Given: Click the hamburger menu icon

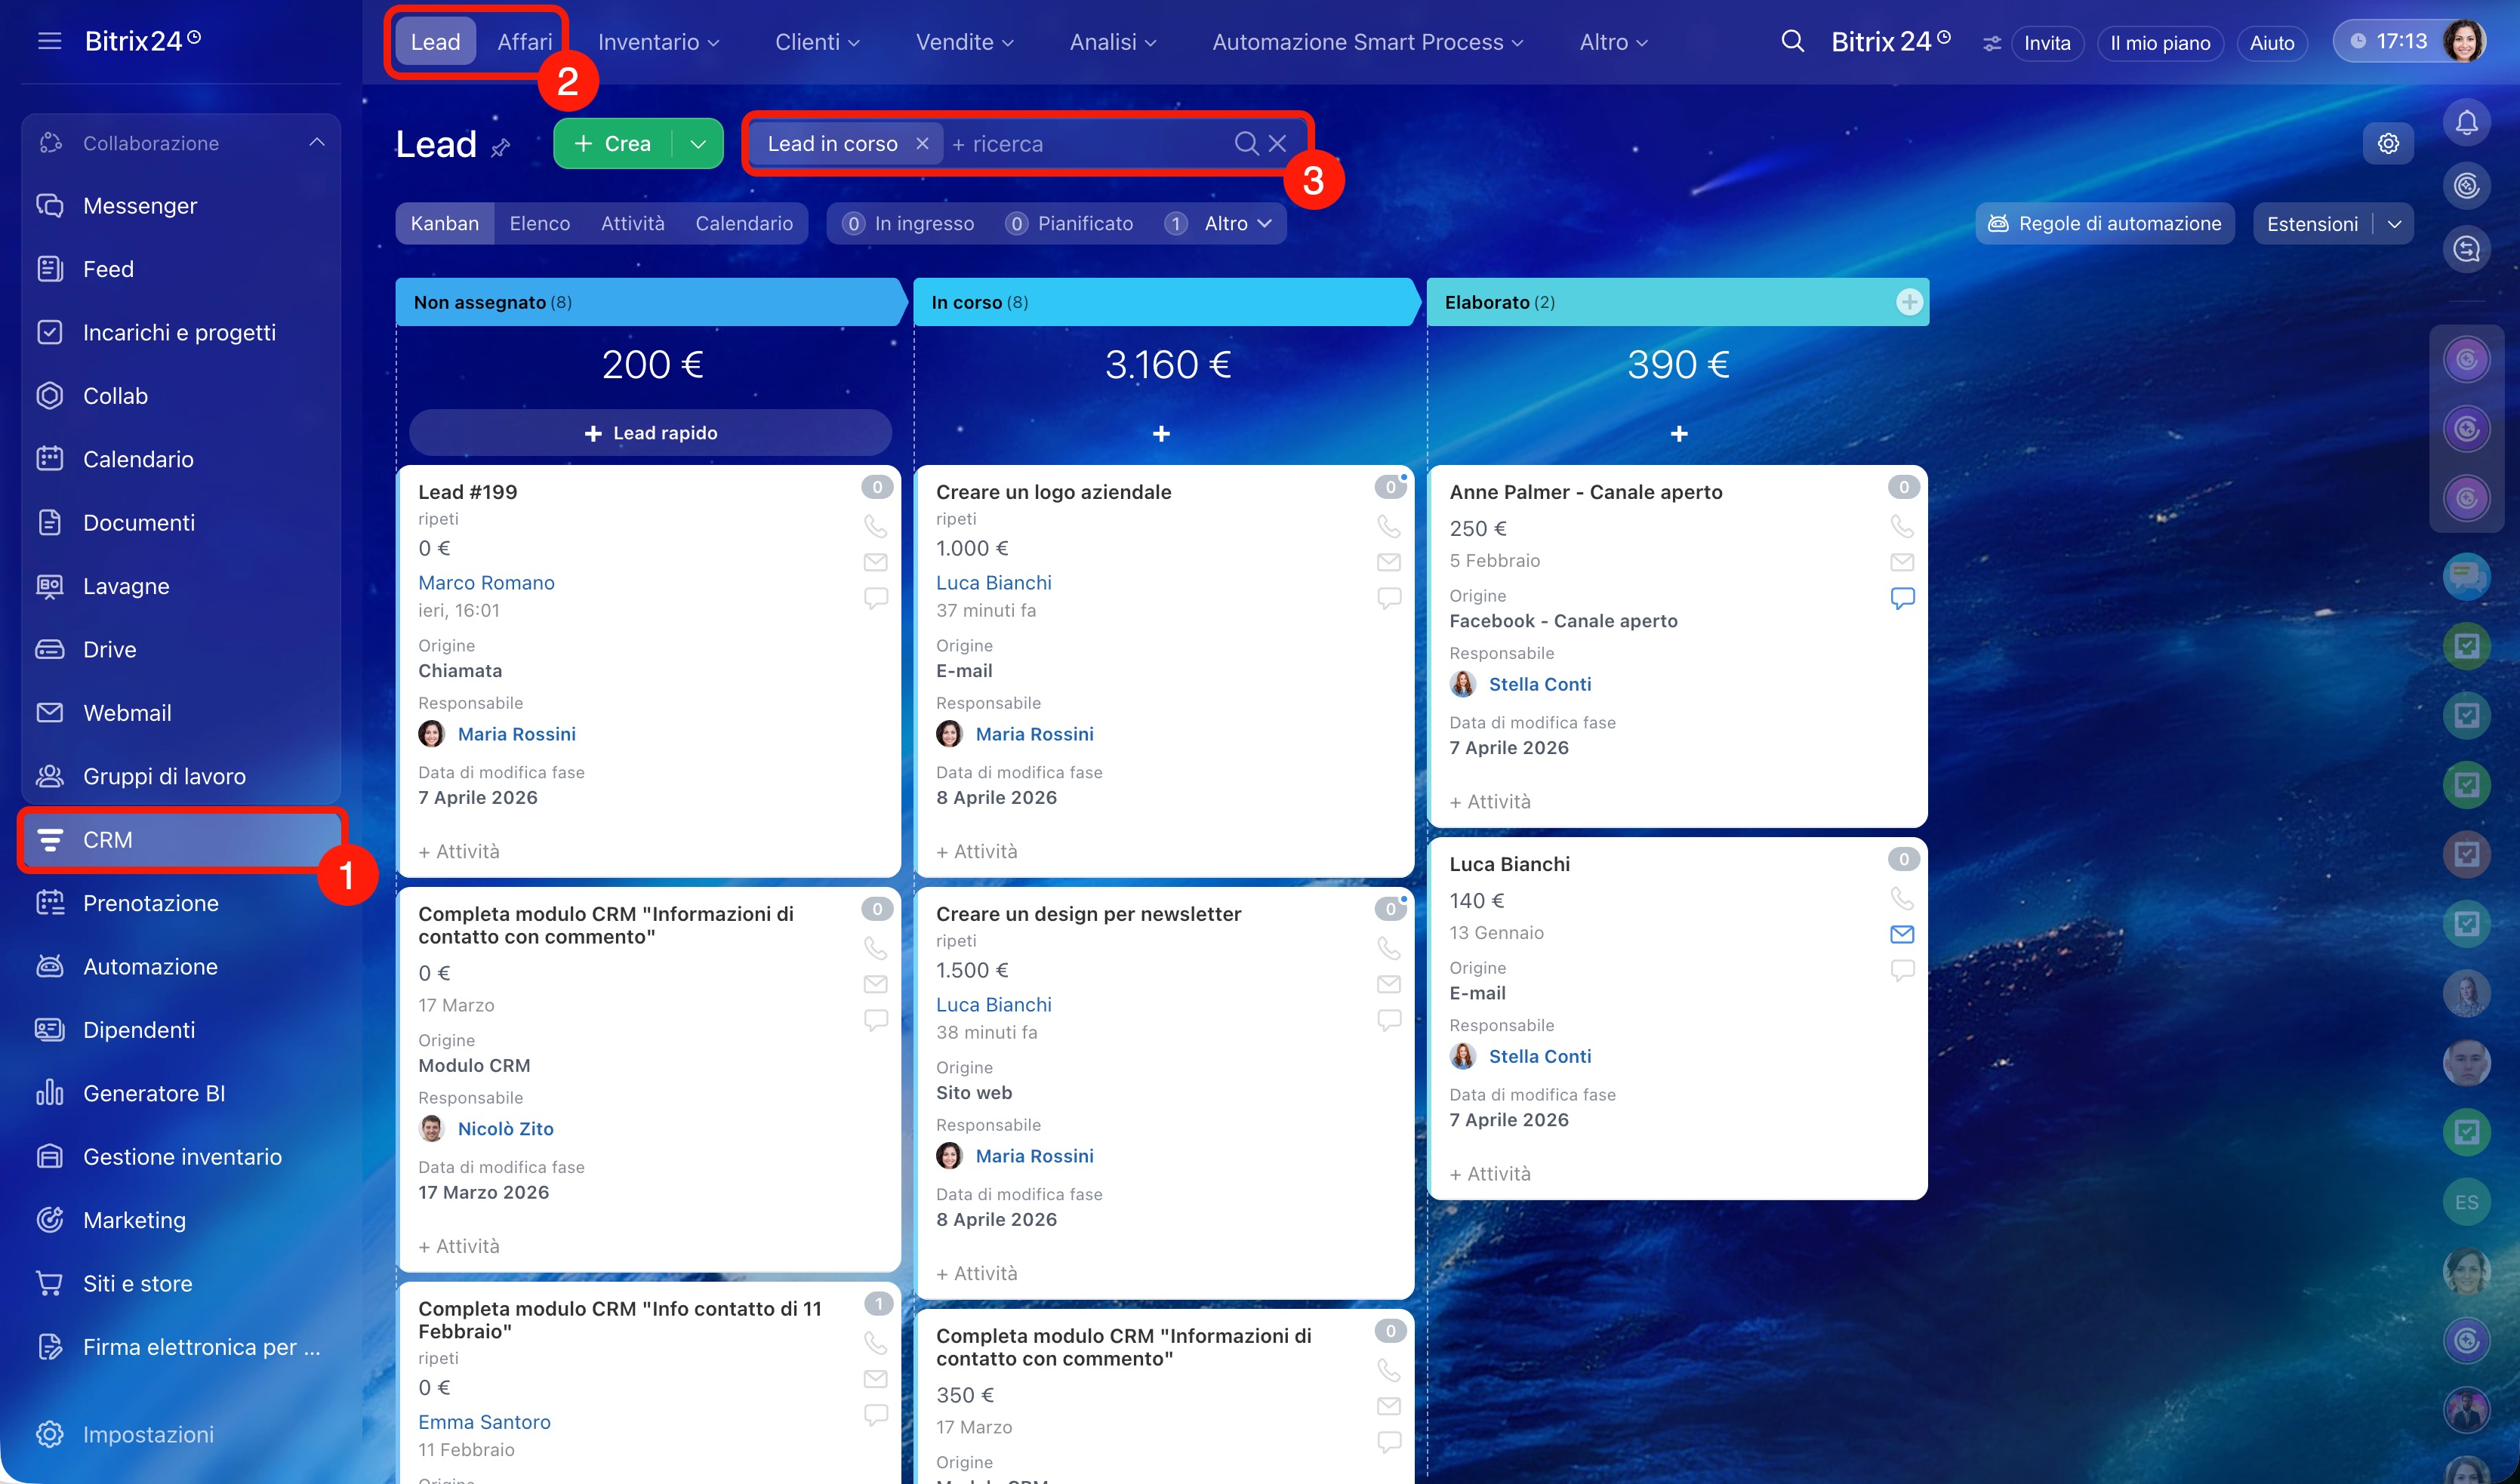Looking at the screenshot, I should [49, 41].
